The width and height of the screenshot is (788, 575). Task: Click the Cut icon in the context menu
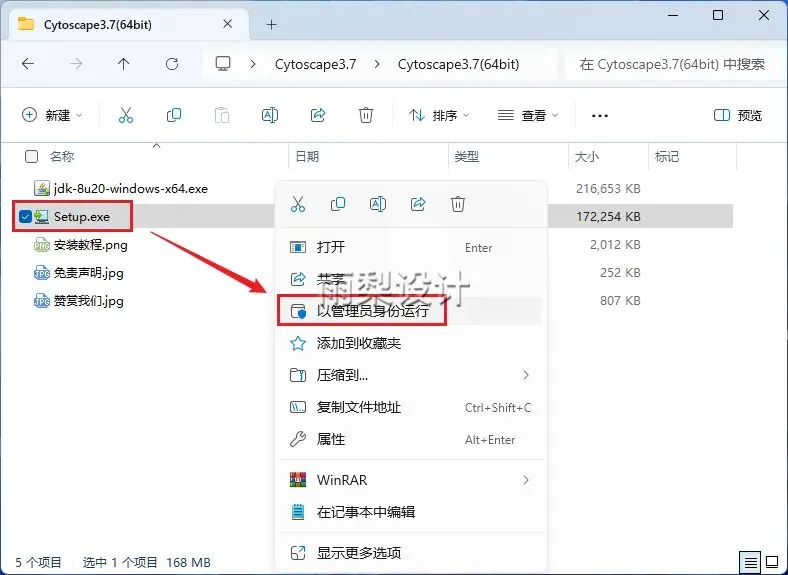tap(298, 204)
